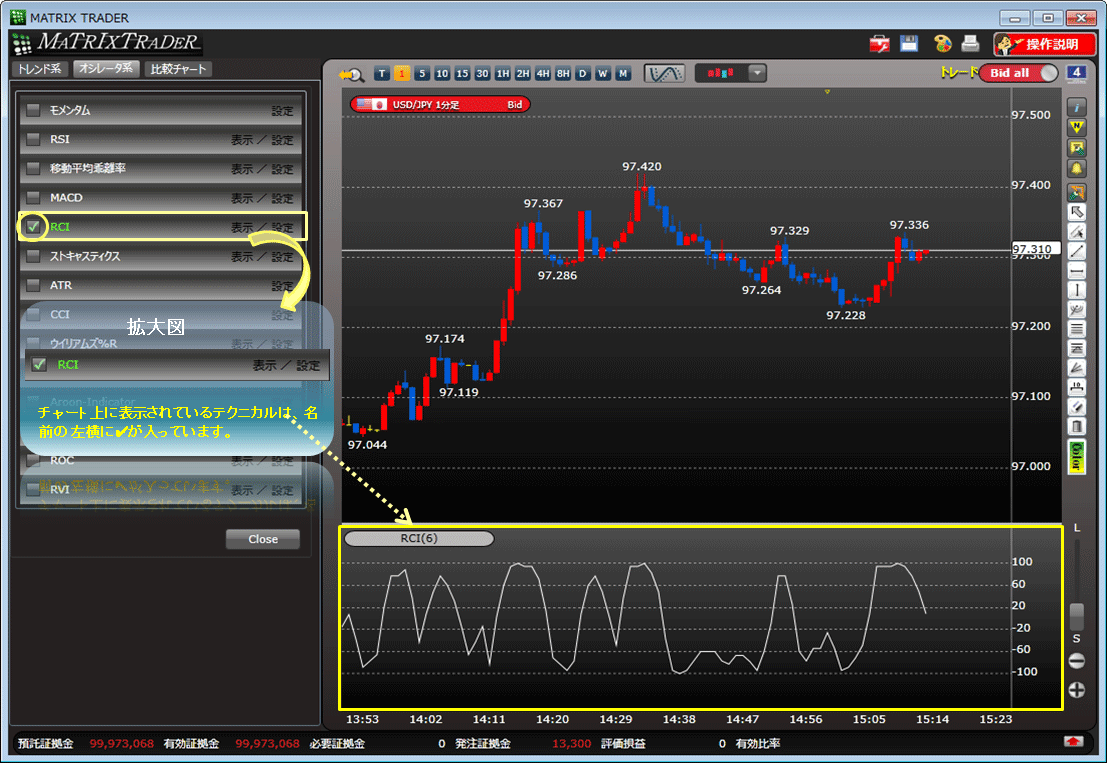Select the 4H timeframe

[x=543, y=73]
